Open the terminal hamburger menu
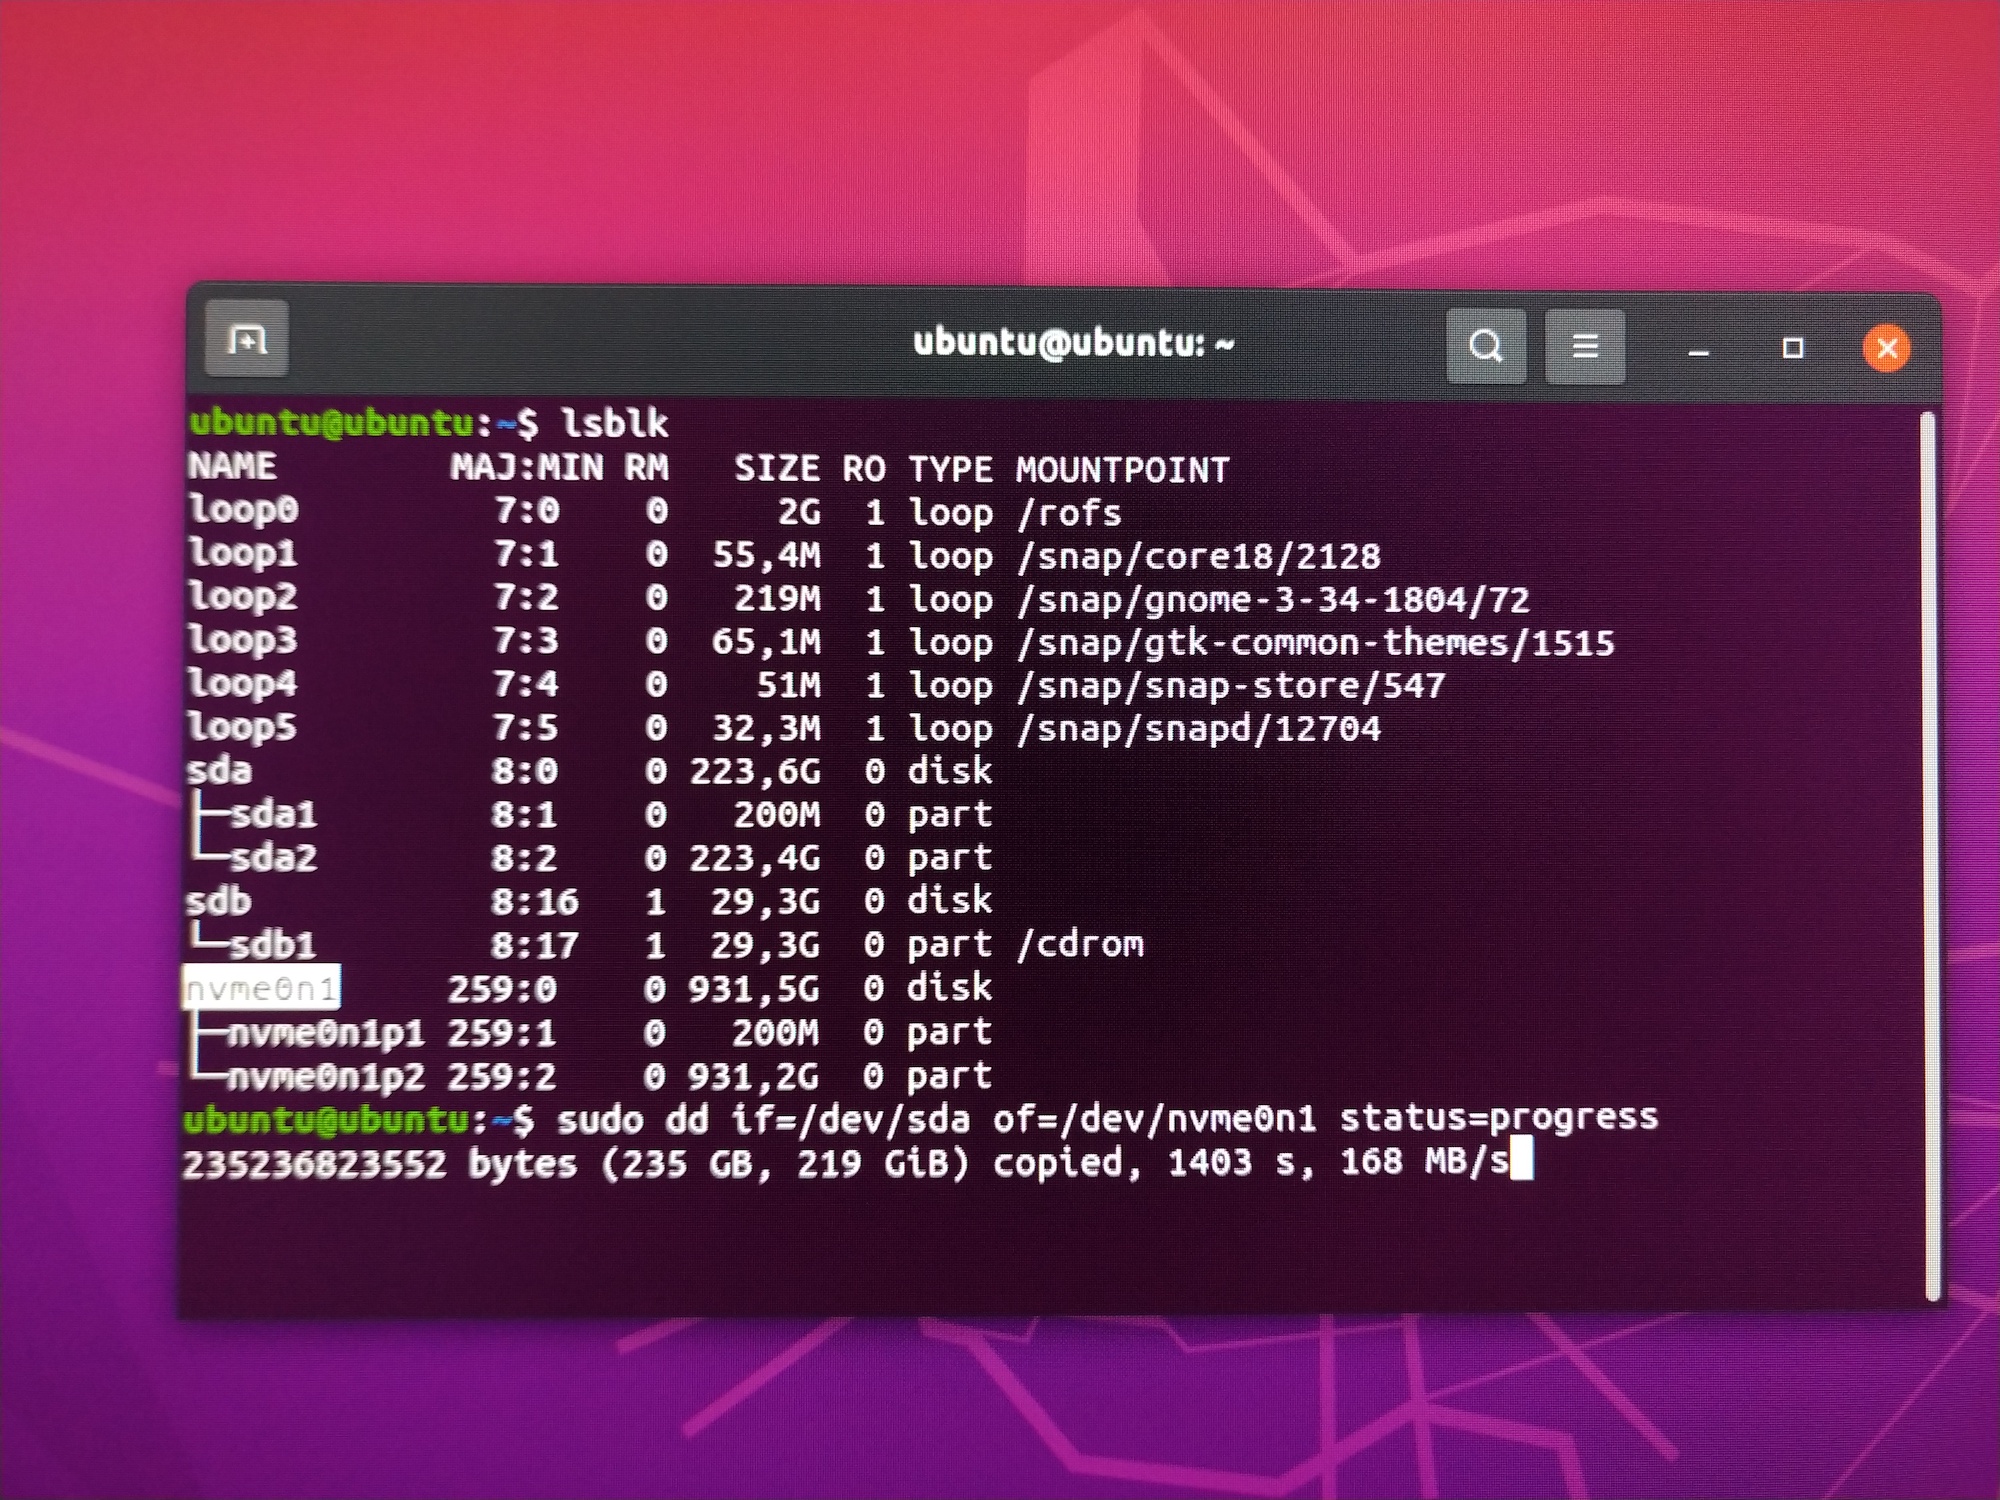 click(1584, 346)
